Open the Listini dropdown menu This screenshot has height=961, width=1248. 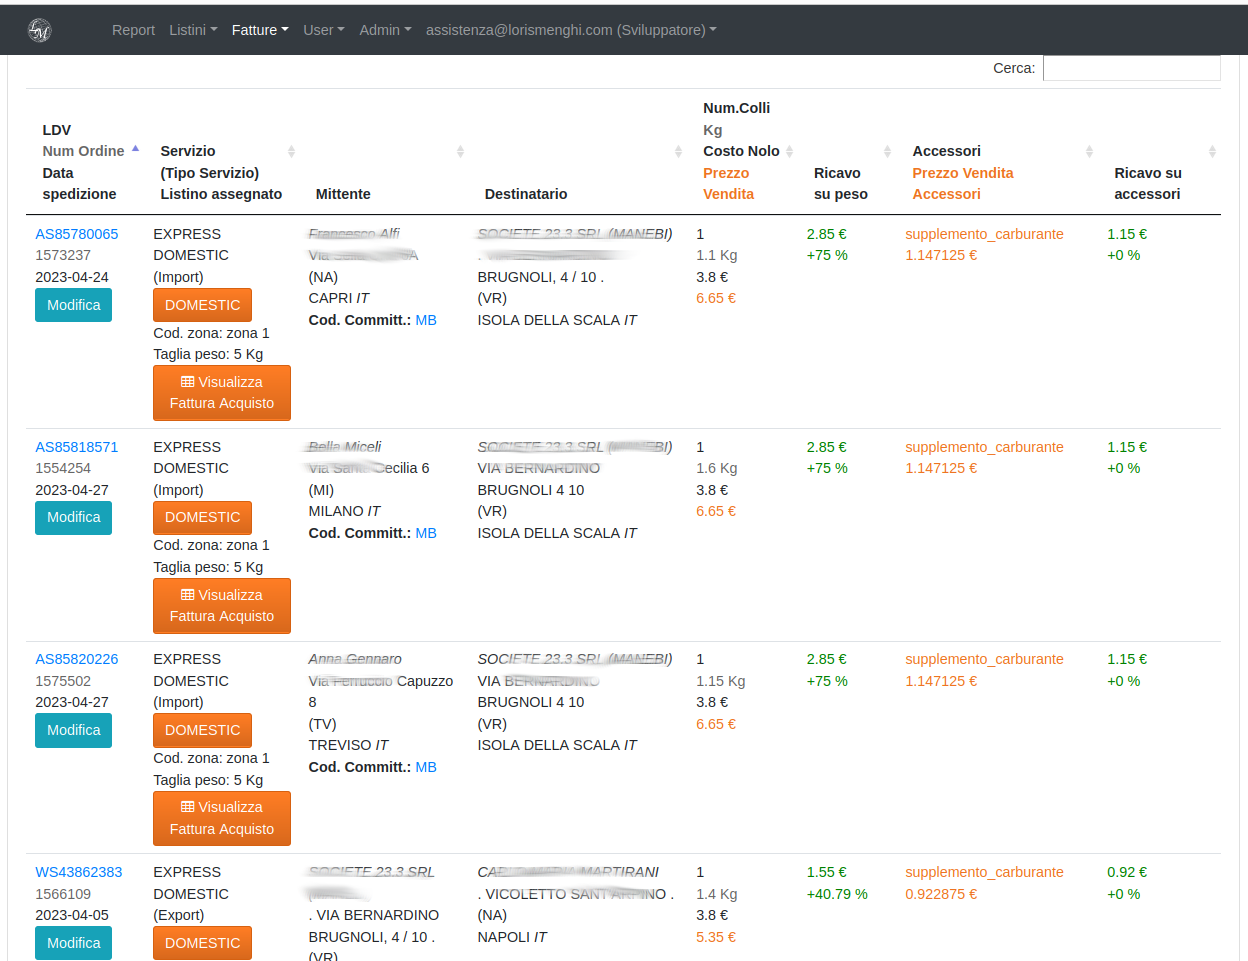tap(192, 30)
